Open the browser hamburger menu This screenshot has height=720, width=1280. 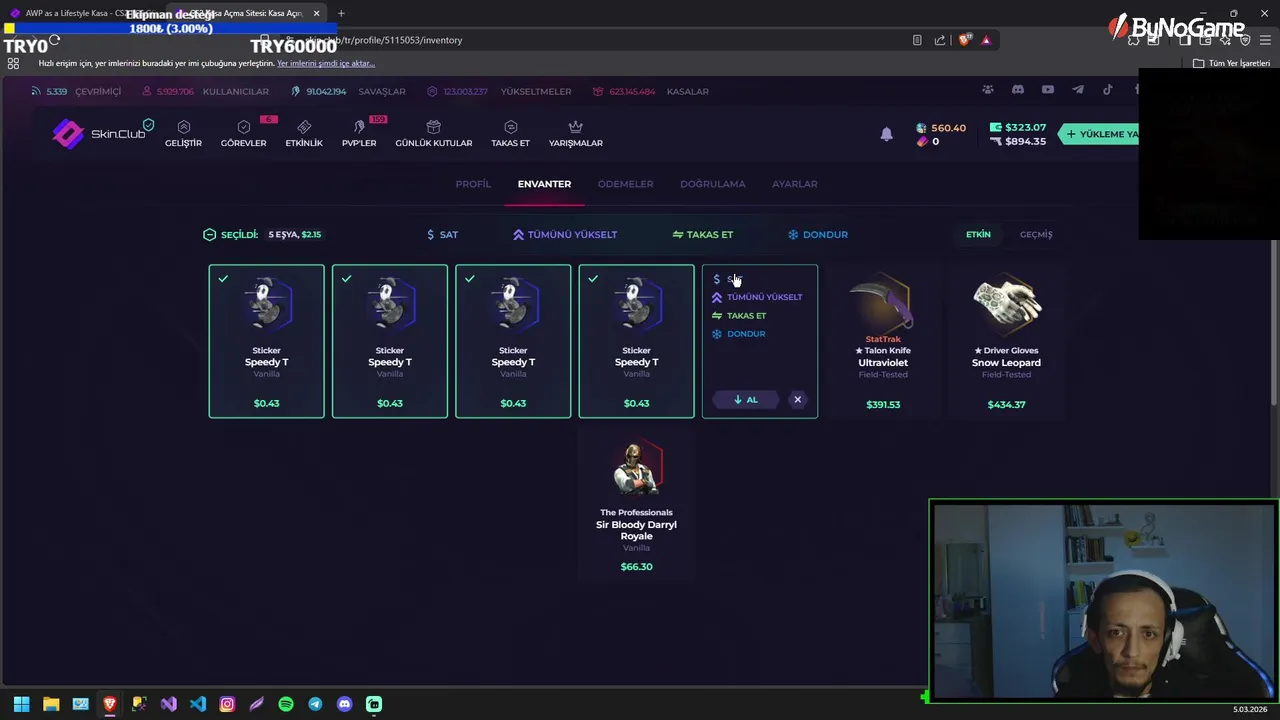coord(1265,40)
